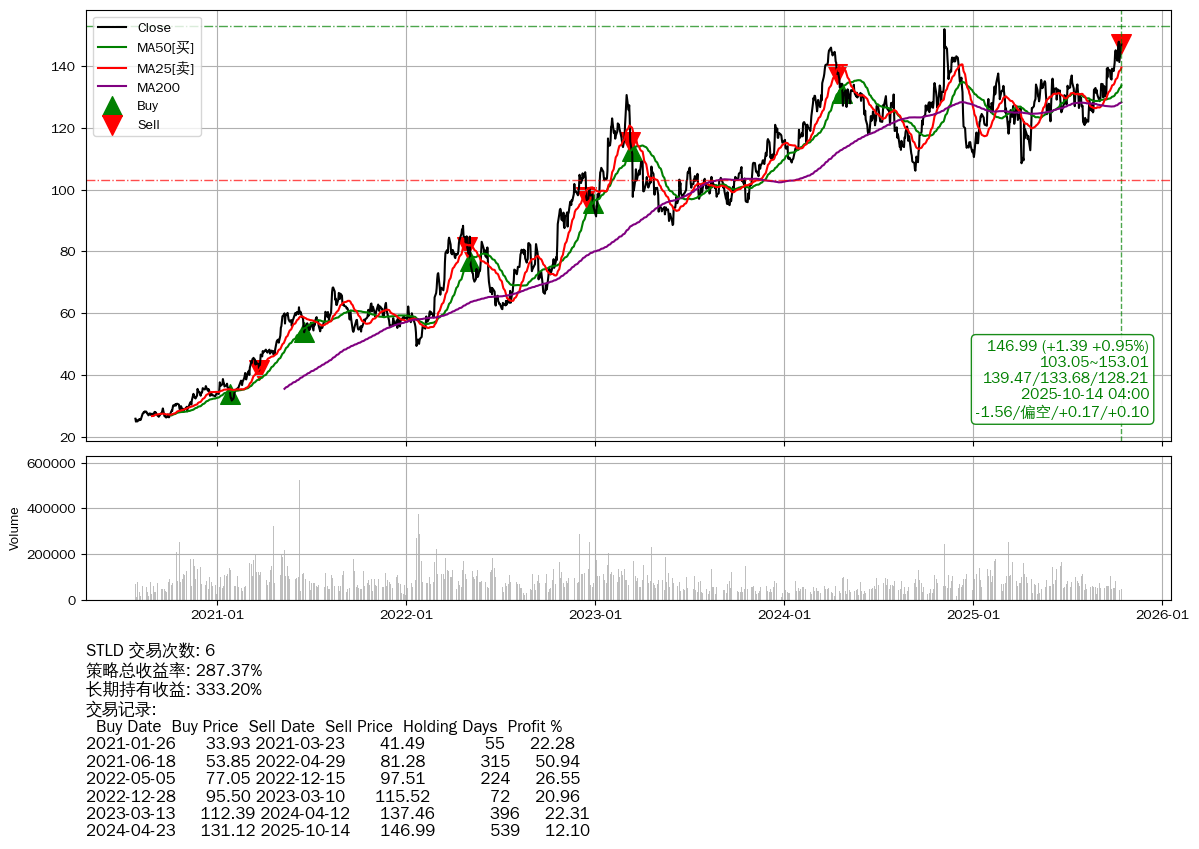Click the Sell marker from March 2021
Screen dimensions: 1199x849
click(259, 368)
